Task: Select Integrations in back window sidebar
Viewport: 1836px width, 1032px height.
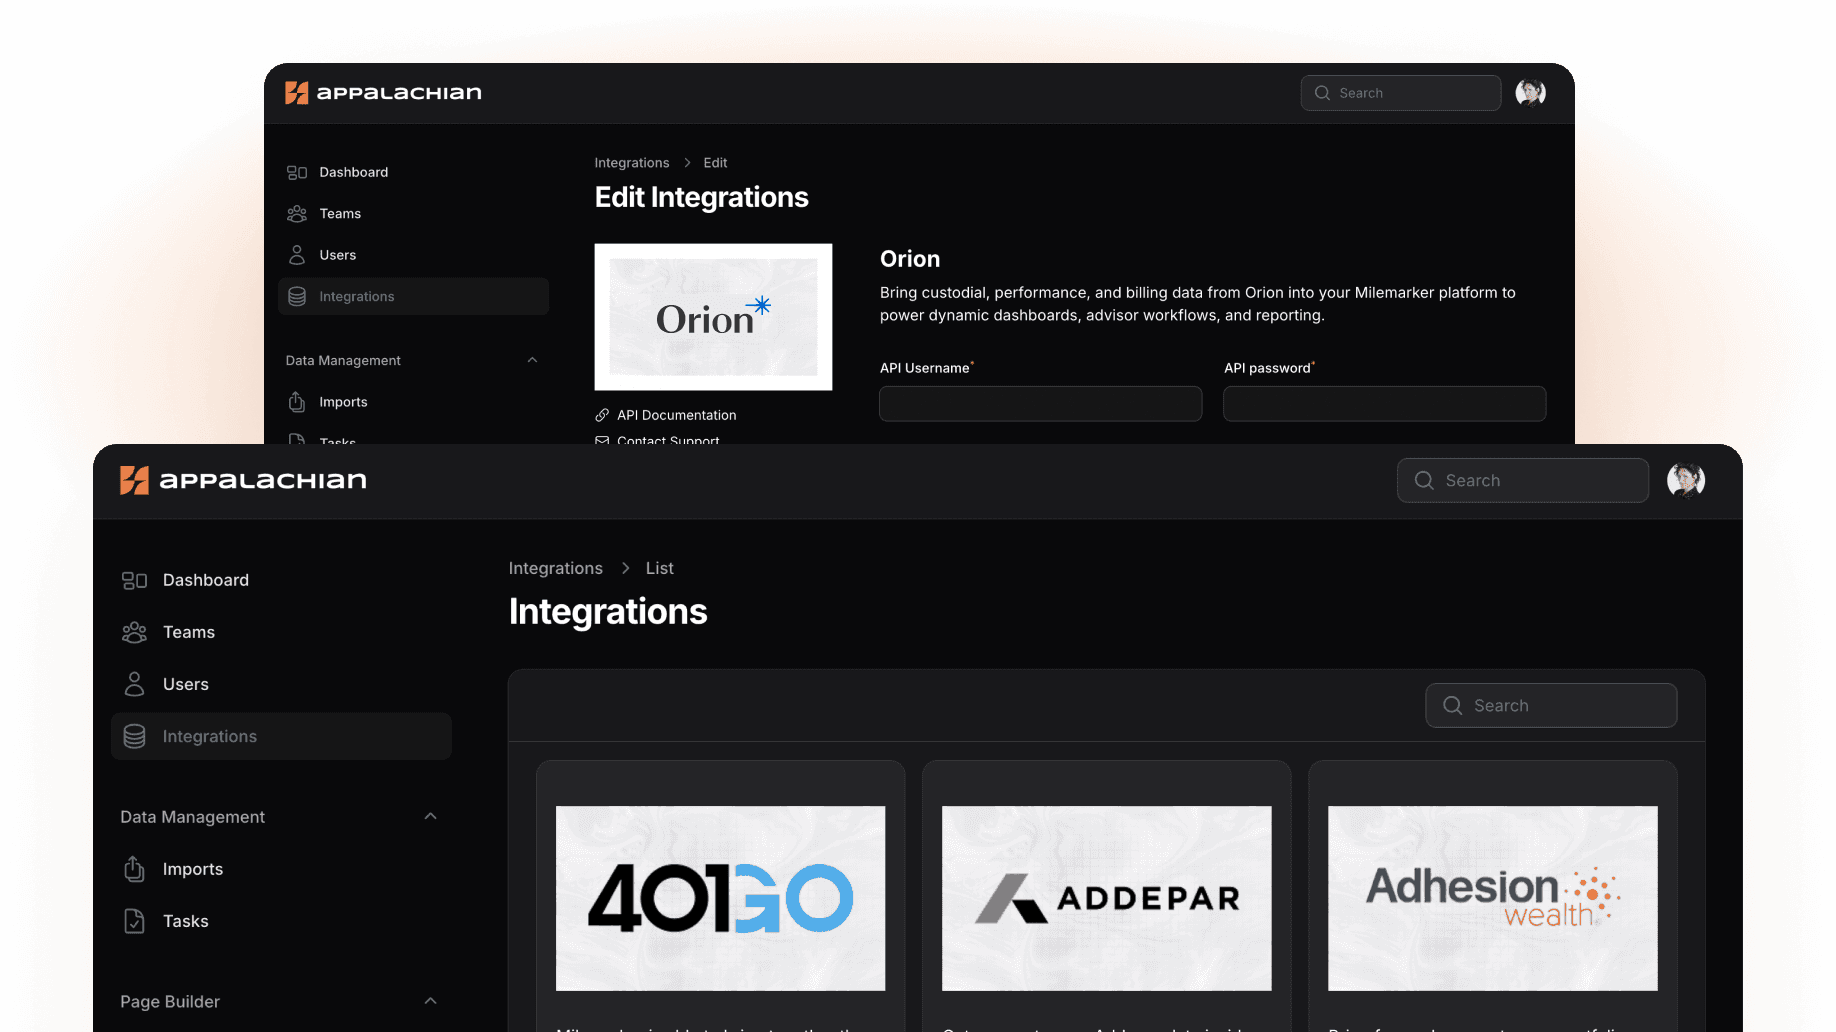Action: pos(413,296)
